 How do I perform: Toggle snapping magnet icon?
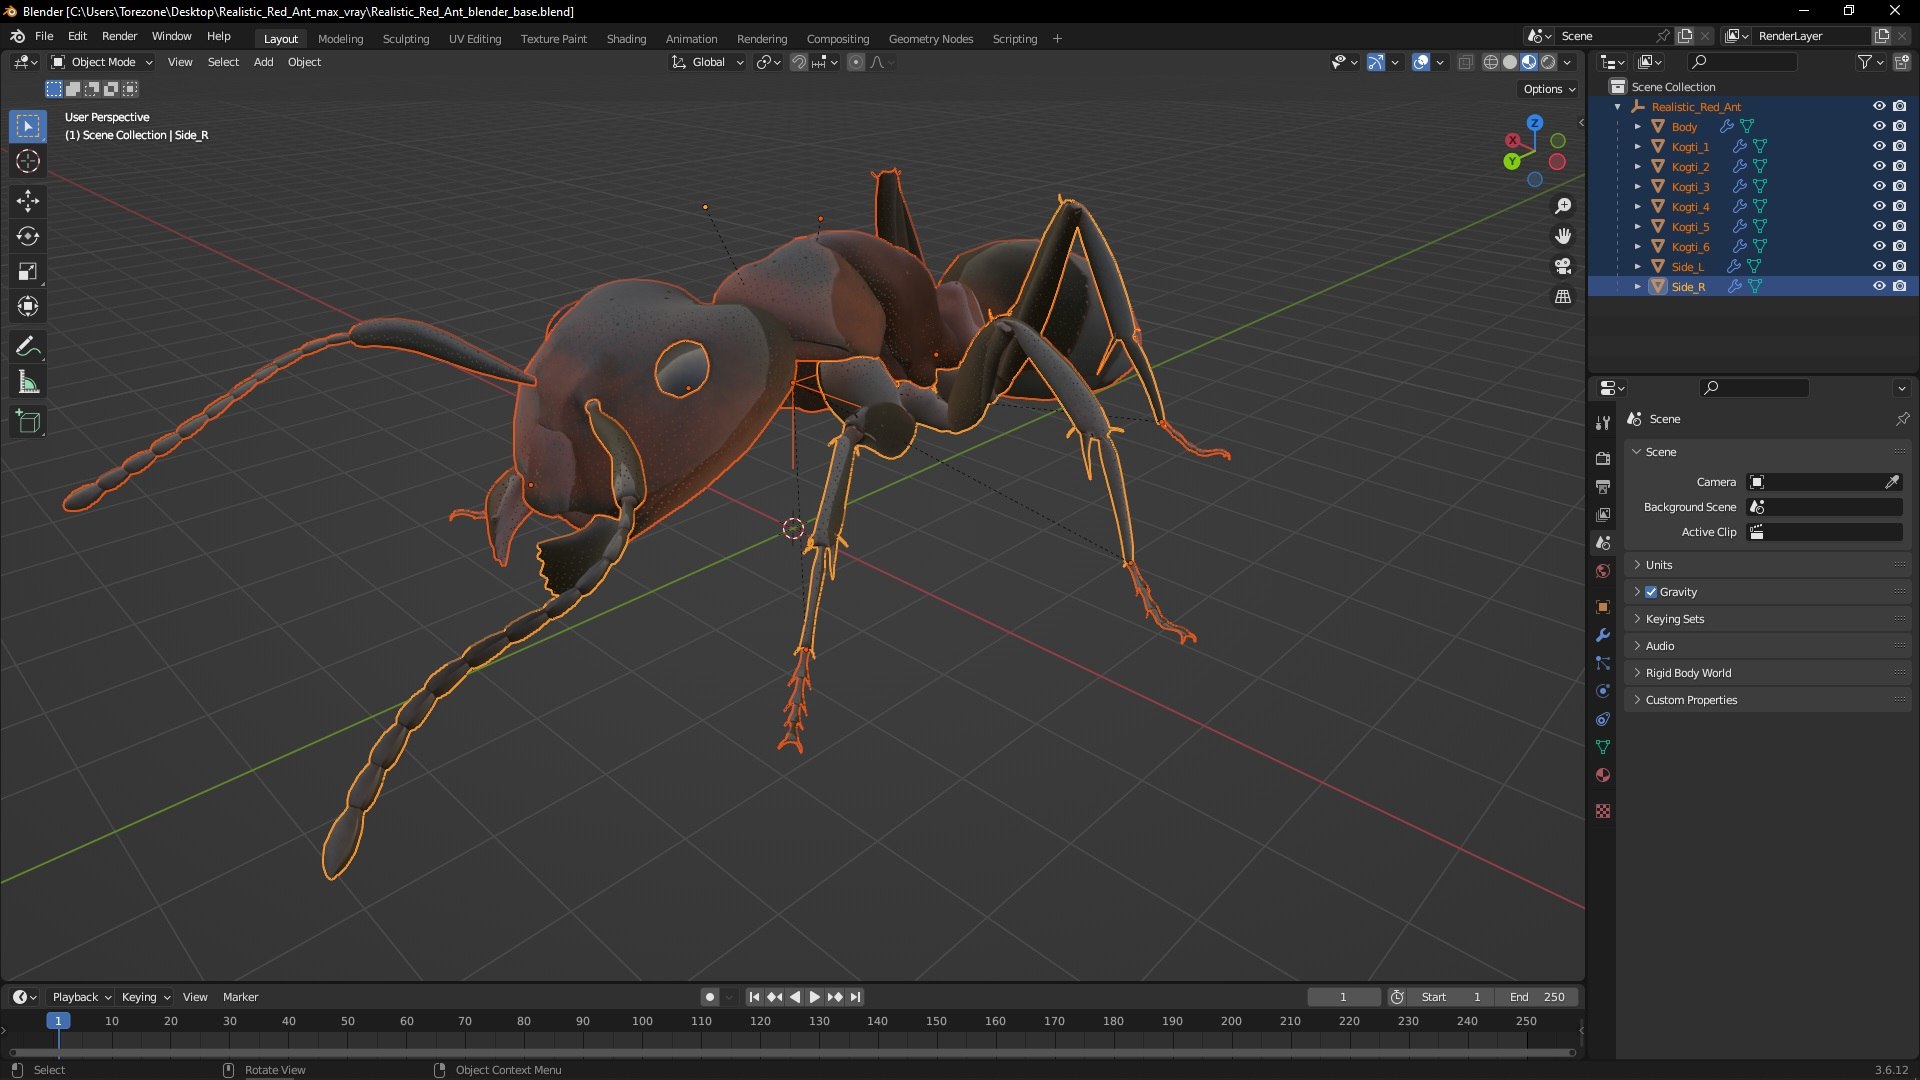pyautogui.click(x=798, y=62)
